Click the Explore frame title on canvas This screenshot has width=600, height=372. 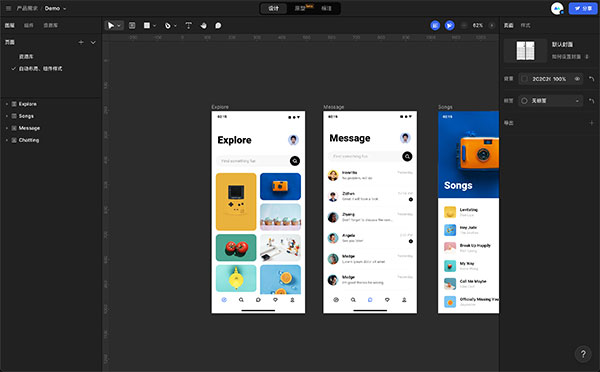tap(220, 107)
